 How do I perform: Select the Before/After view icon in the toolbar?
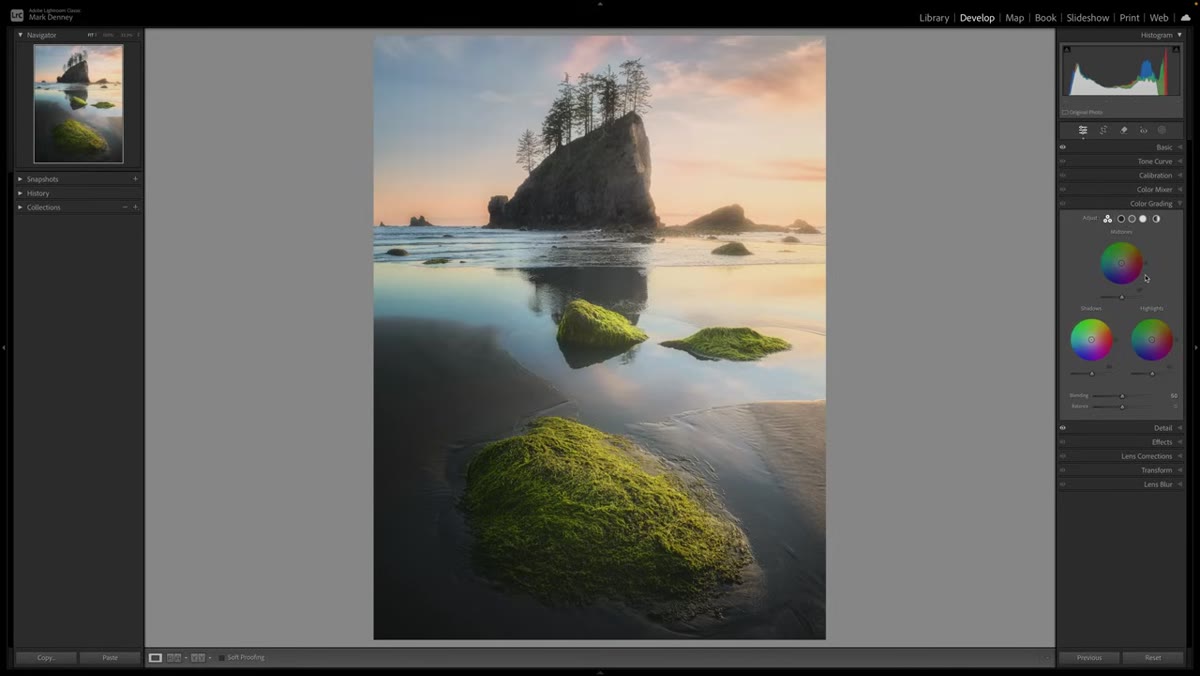coord(198,658)
